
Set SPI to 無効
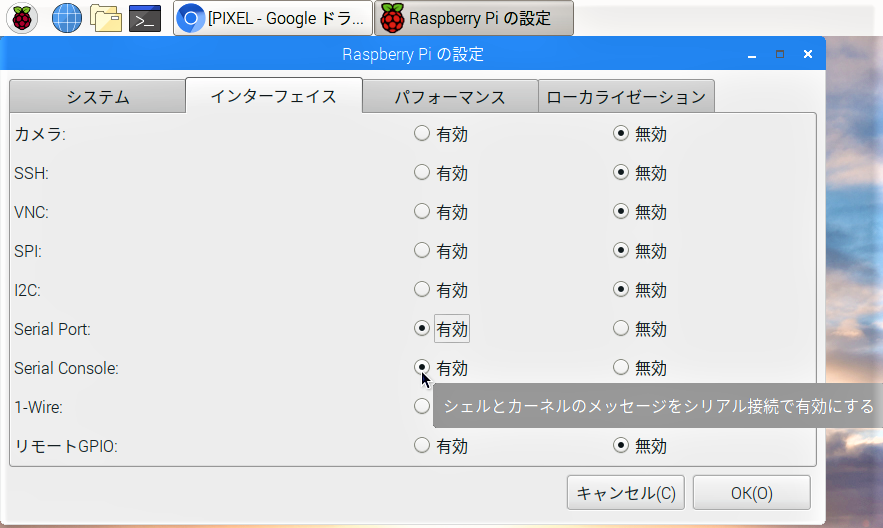coord(621,250)
